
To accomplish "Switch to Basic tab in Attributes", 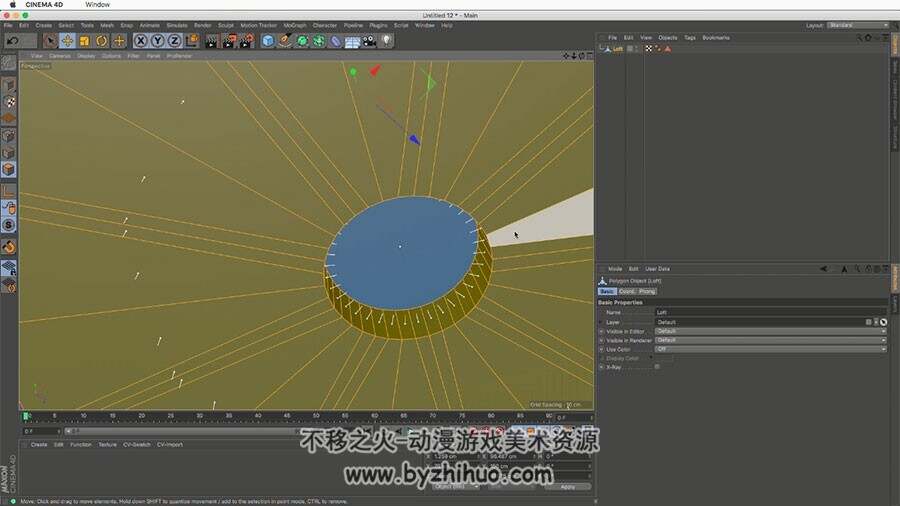I will [x=607, y=291].
